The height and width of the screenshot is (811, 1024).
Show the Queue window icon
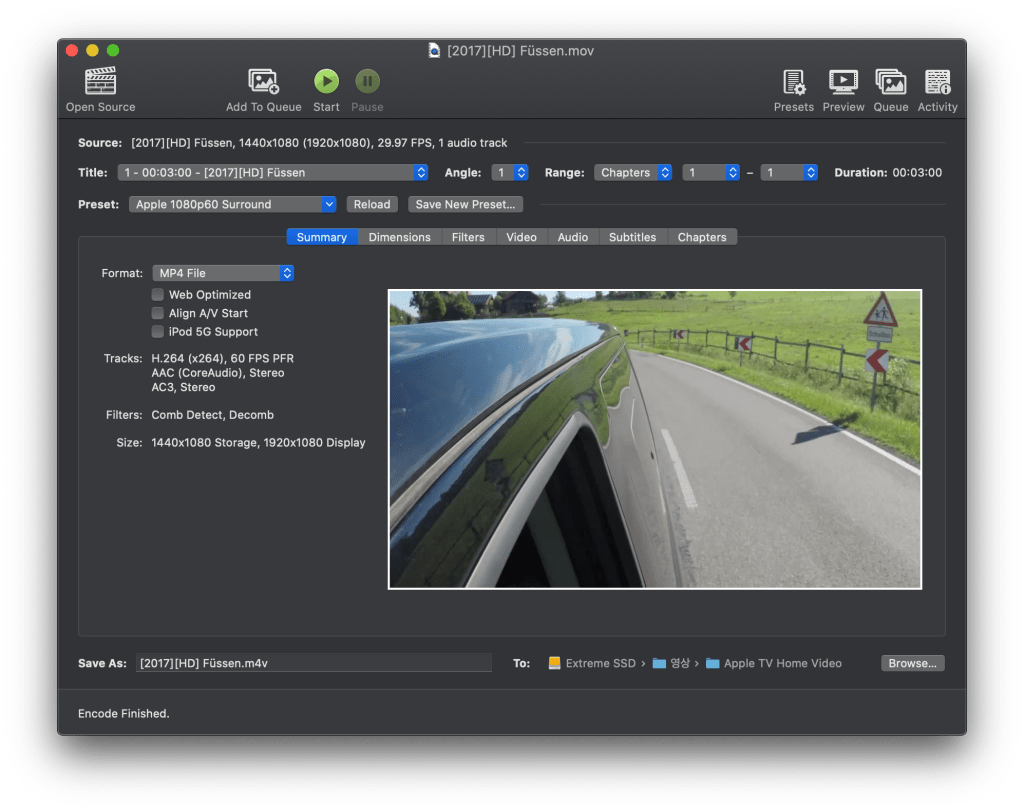[890, 82]
